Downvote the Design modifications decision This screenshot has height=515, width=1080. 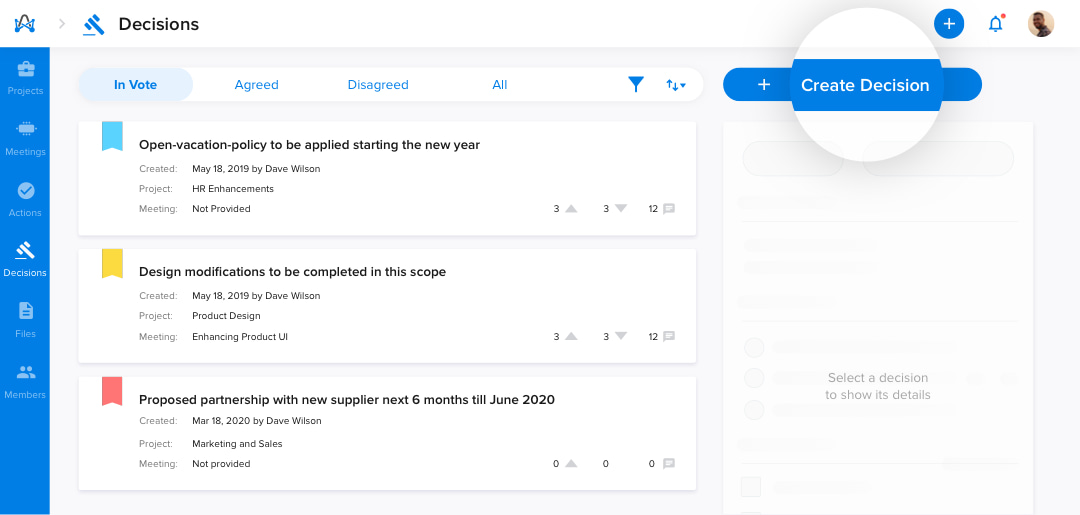click(x=621, y=337)
